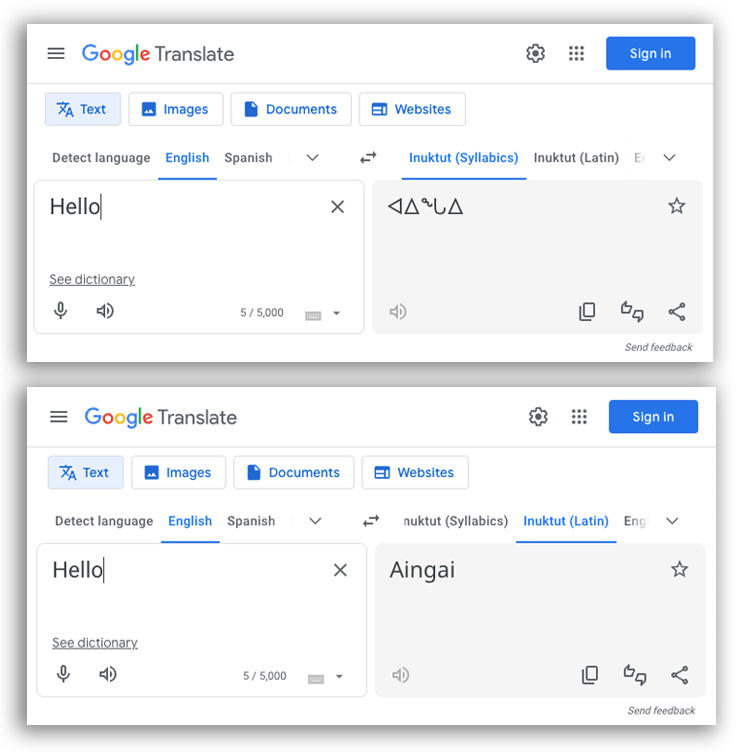Switch to Documents tab in the lower window
The width and height of the screenshot is (739, 753).
[293, 473]
